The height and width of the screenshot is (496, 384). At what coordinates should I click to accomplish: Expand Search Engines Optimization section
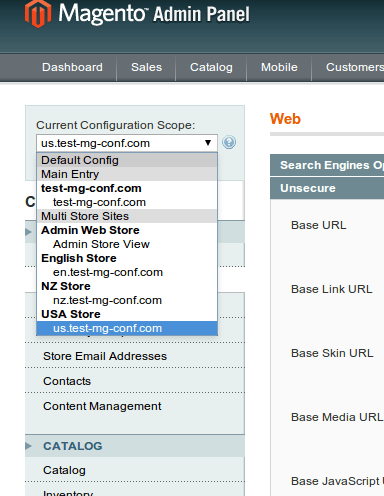327,165
